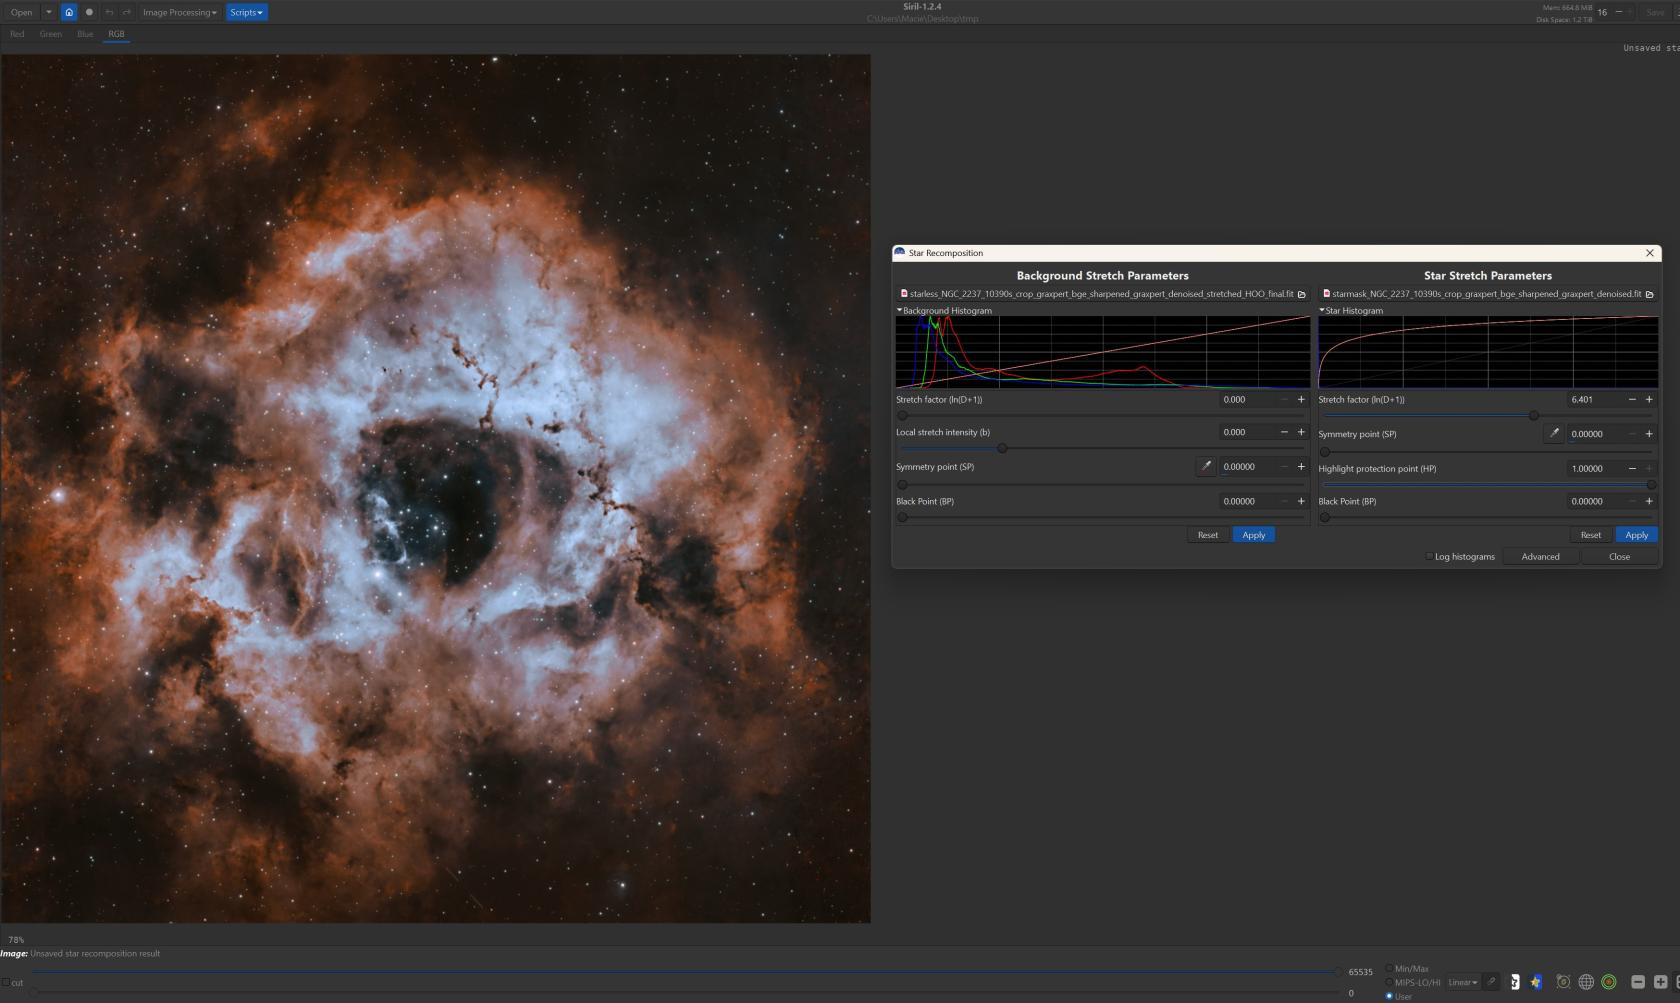Image resolution: width=1680 pixels, height=1003 pixels.
Task: Enable the Log histograms checkbox
Action: pos(1429,557)
